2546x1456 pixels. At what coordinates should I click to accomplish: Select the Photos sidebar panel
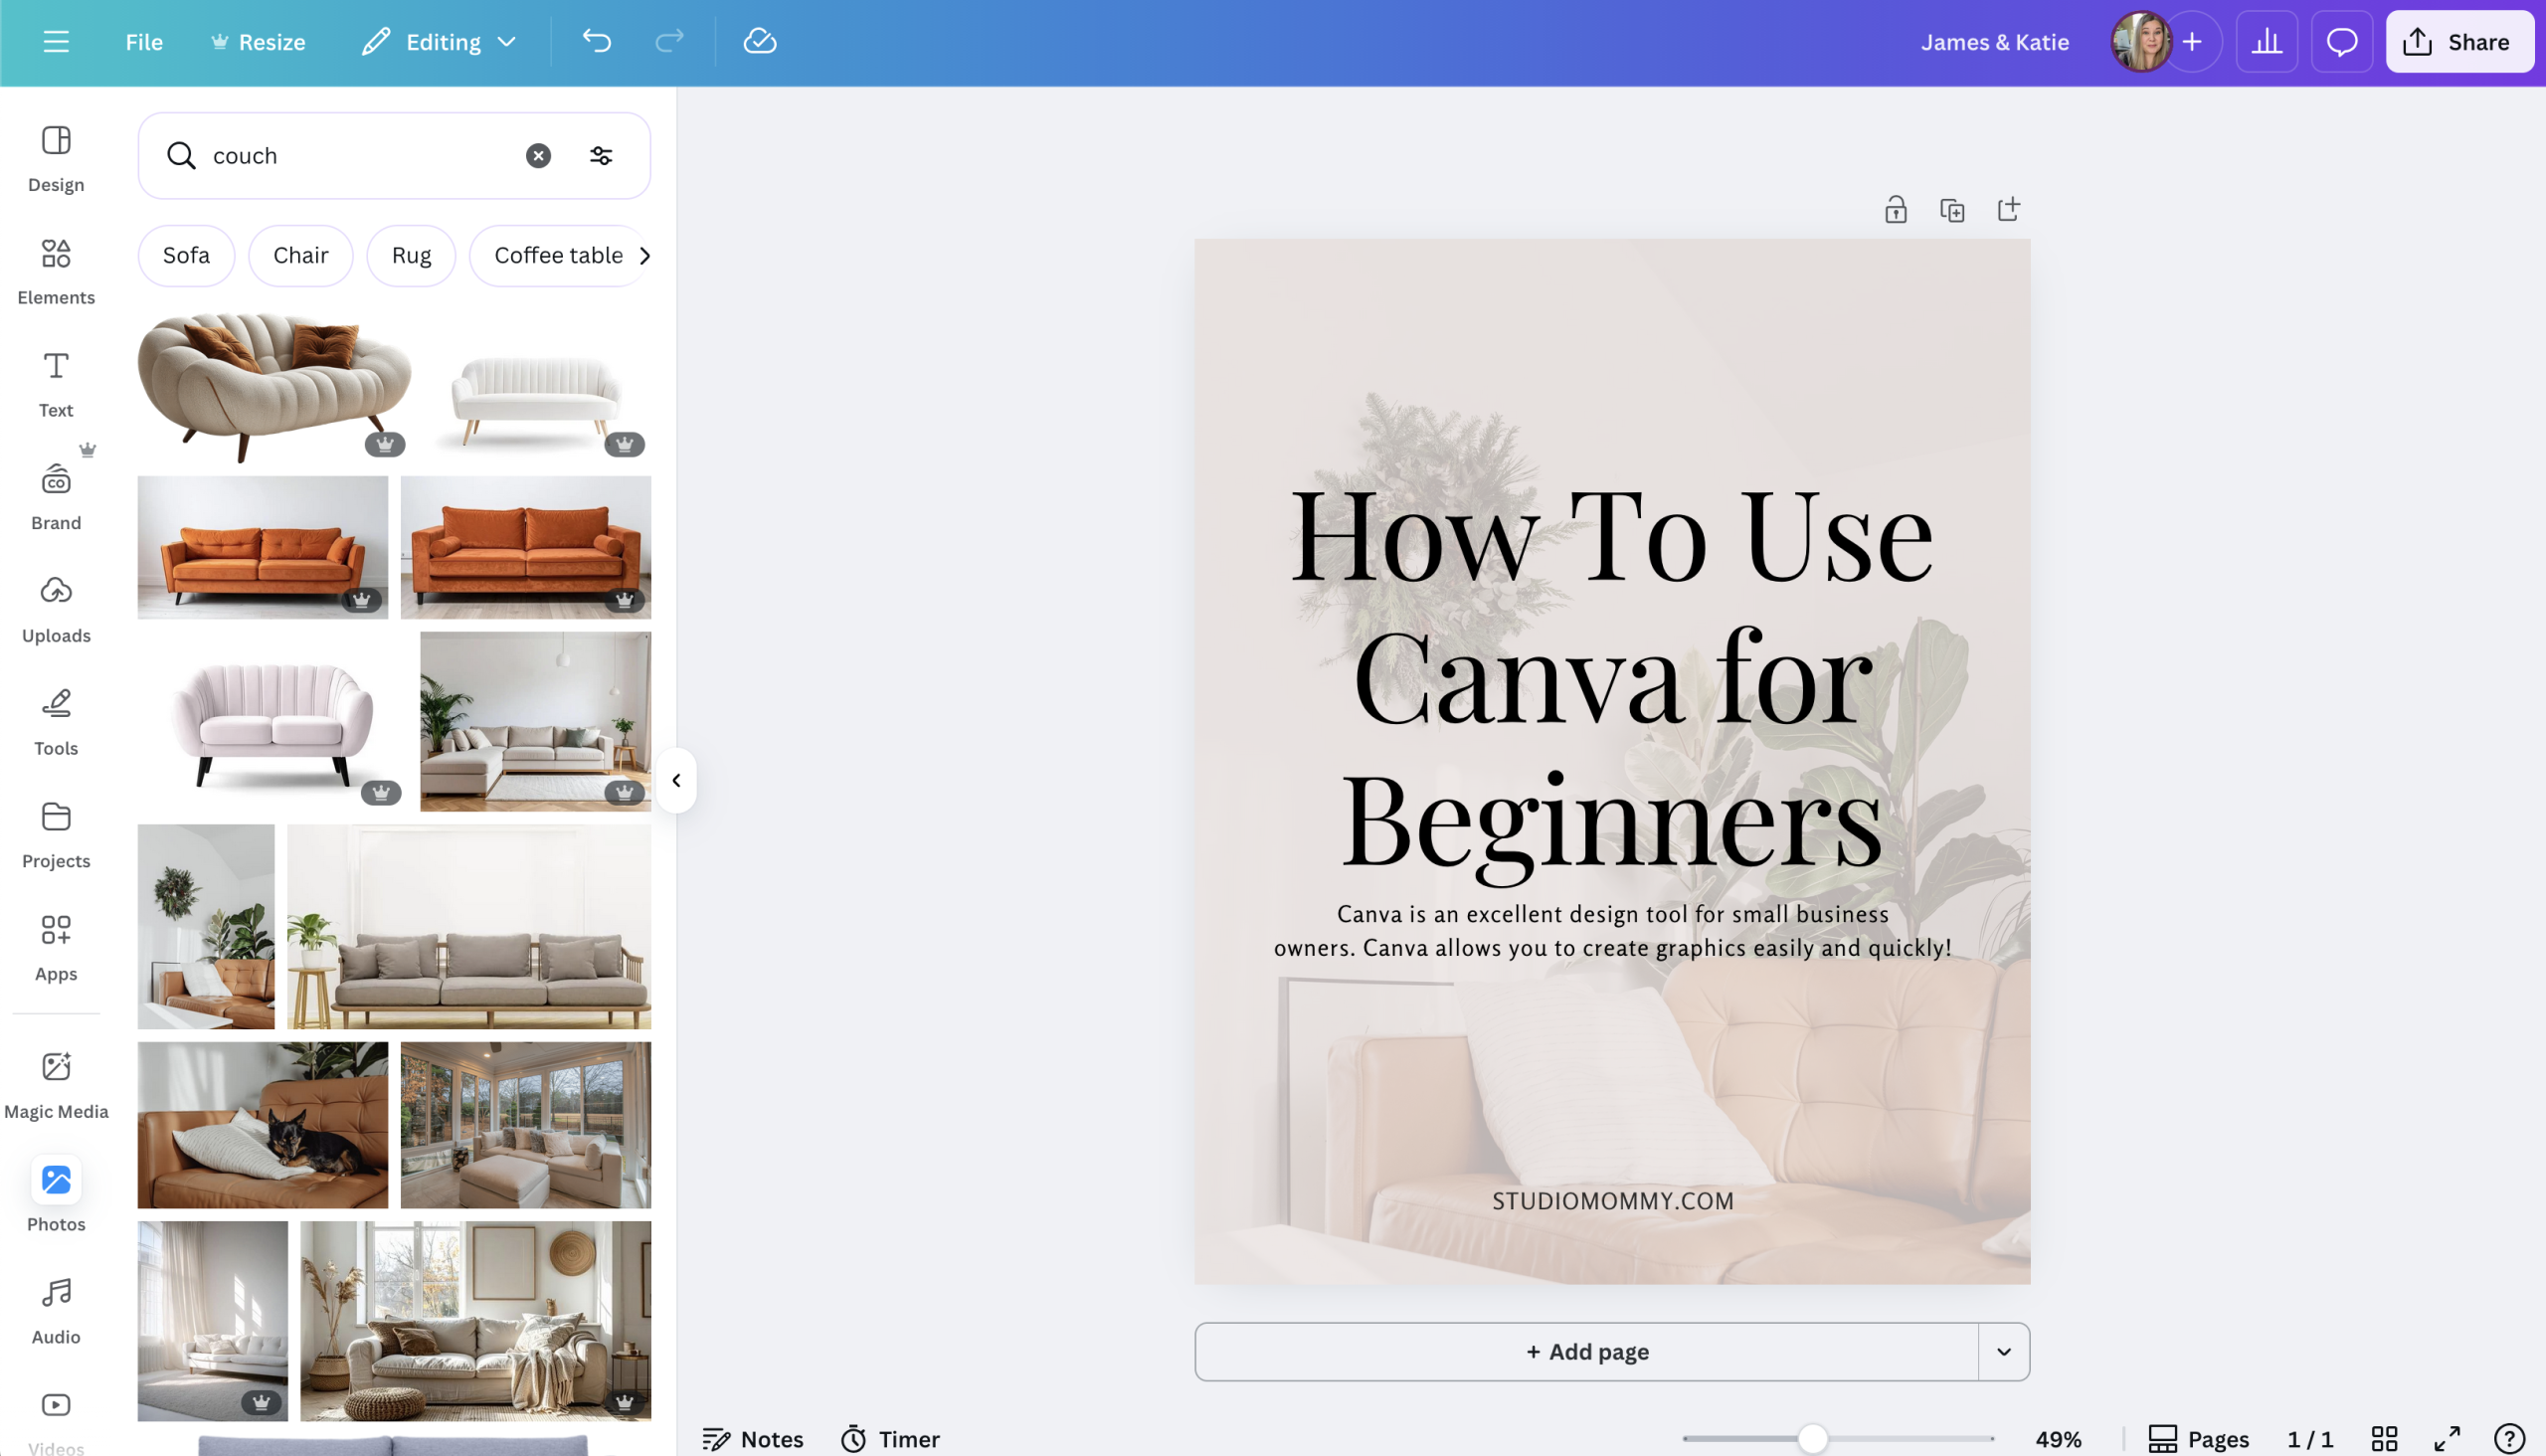click(56, 1196)
